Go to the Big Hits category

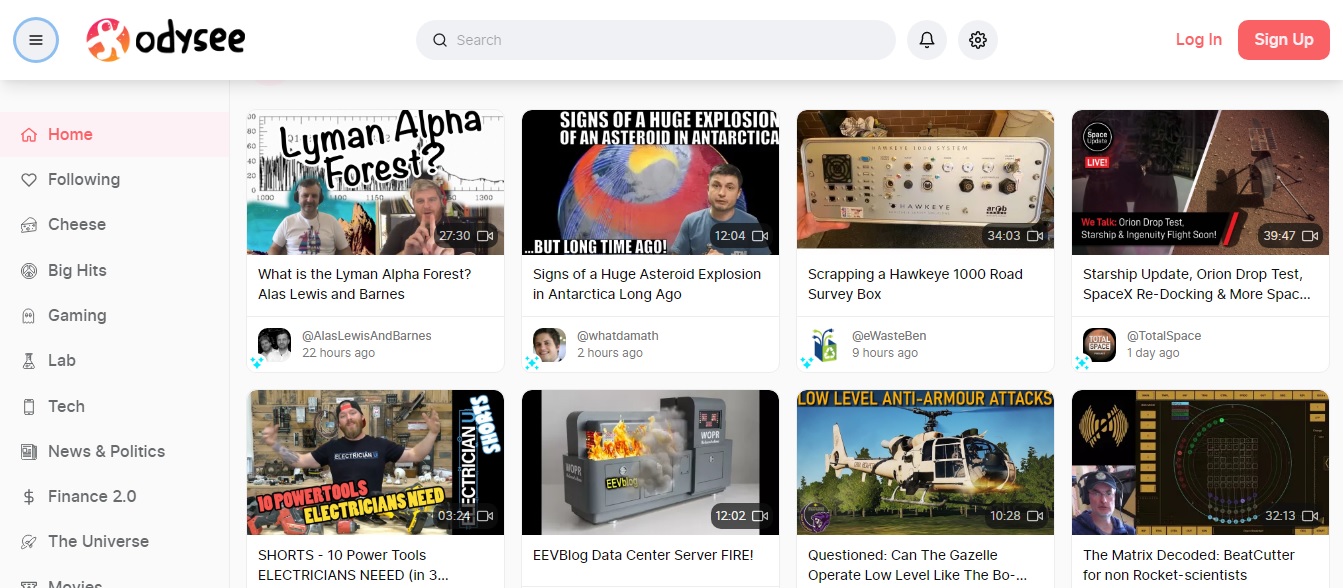(x=114, y=271)
